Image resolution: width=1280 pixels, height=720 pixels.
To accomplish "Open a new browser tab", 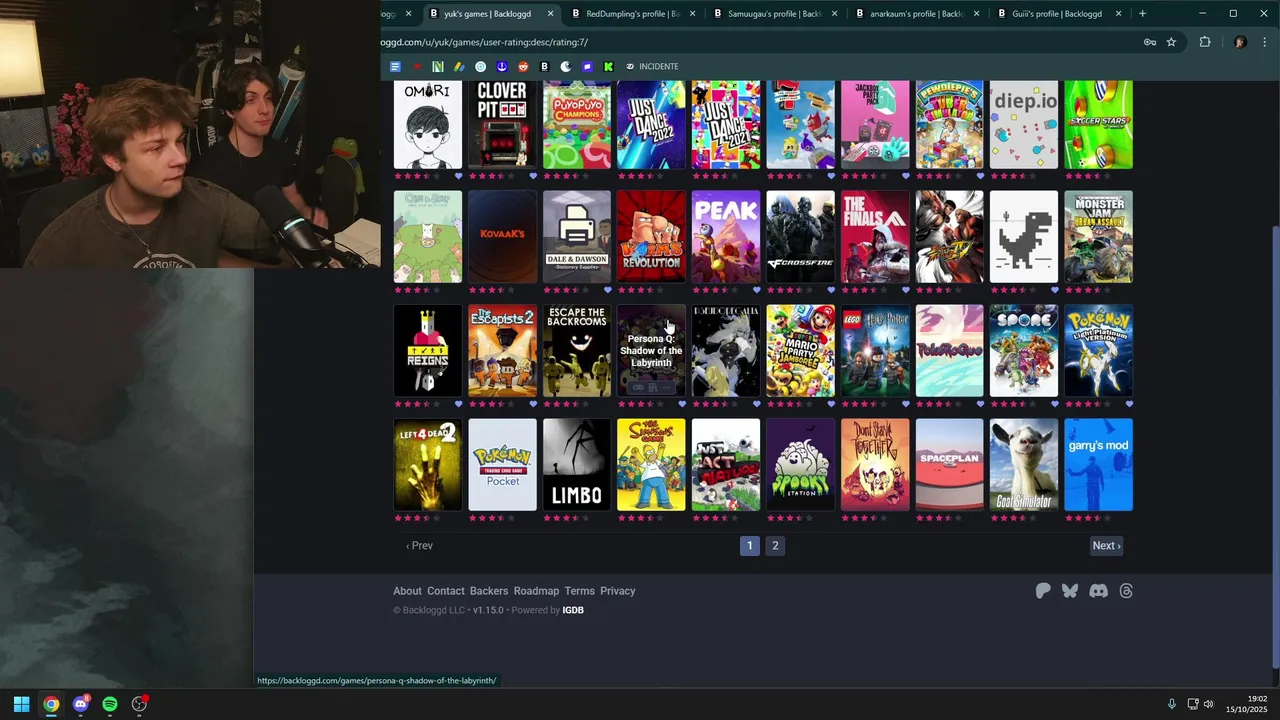I will (x=1142, y=13).
